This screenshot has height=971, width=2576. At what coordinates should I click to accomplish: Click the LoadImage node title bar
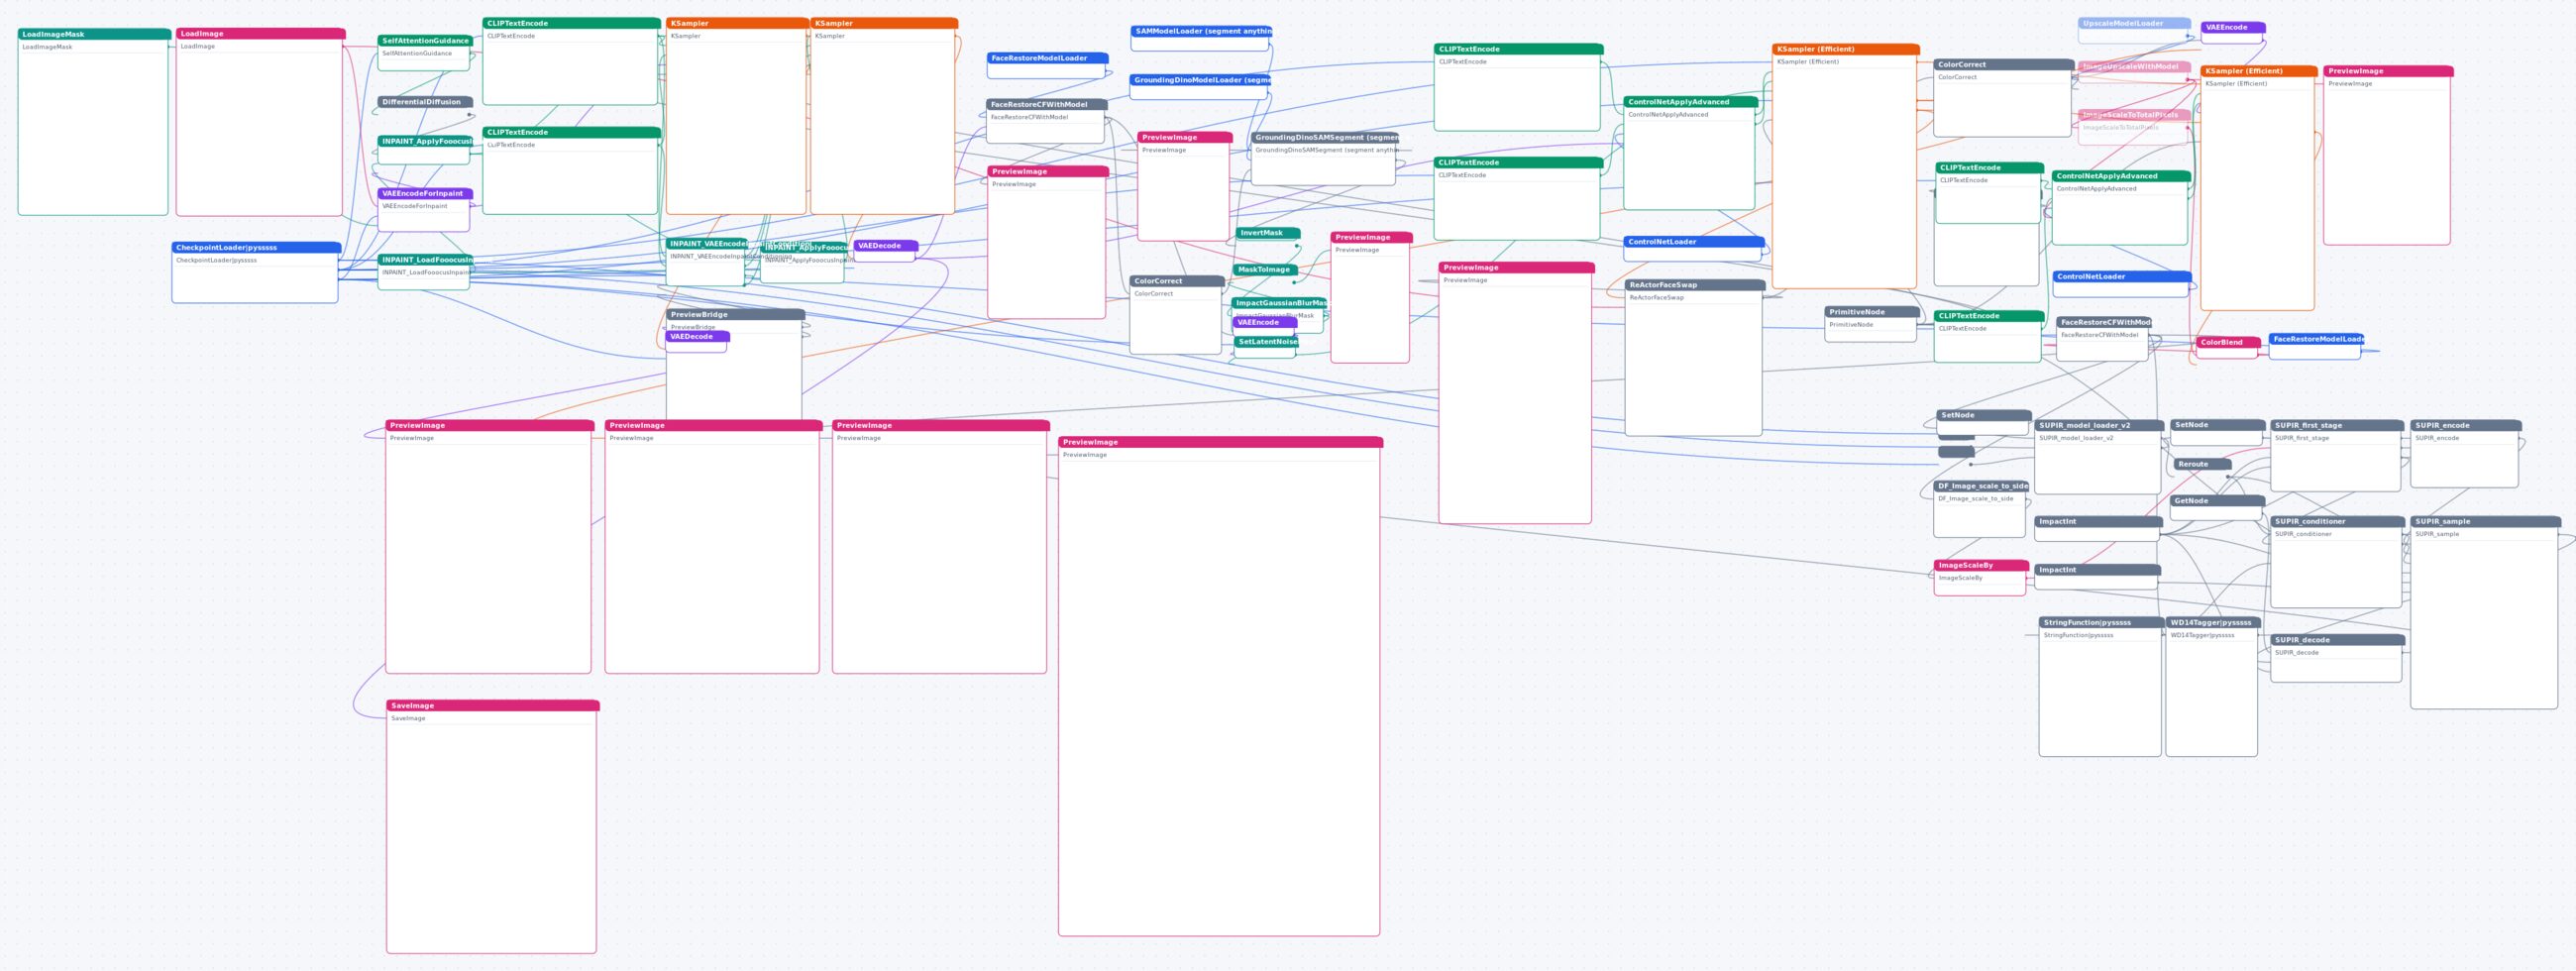[260, 34]
